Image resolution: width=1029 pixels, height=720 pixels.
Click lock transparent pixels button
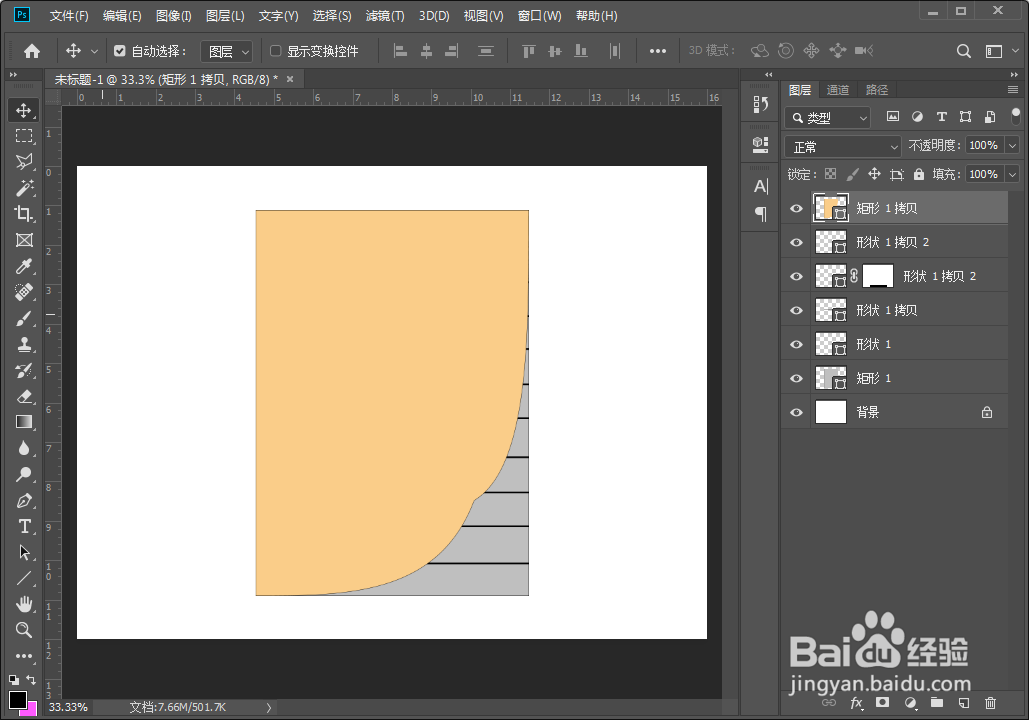830,174
